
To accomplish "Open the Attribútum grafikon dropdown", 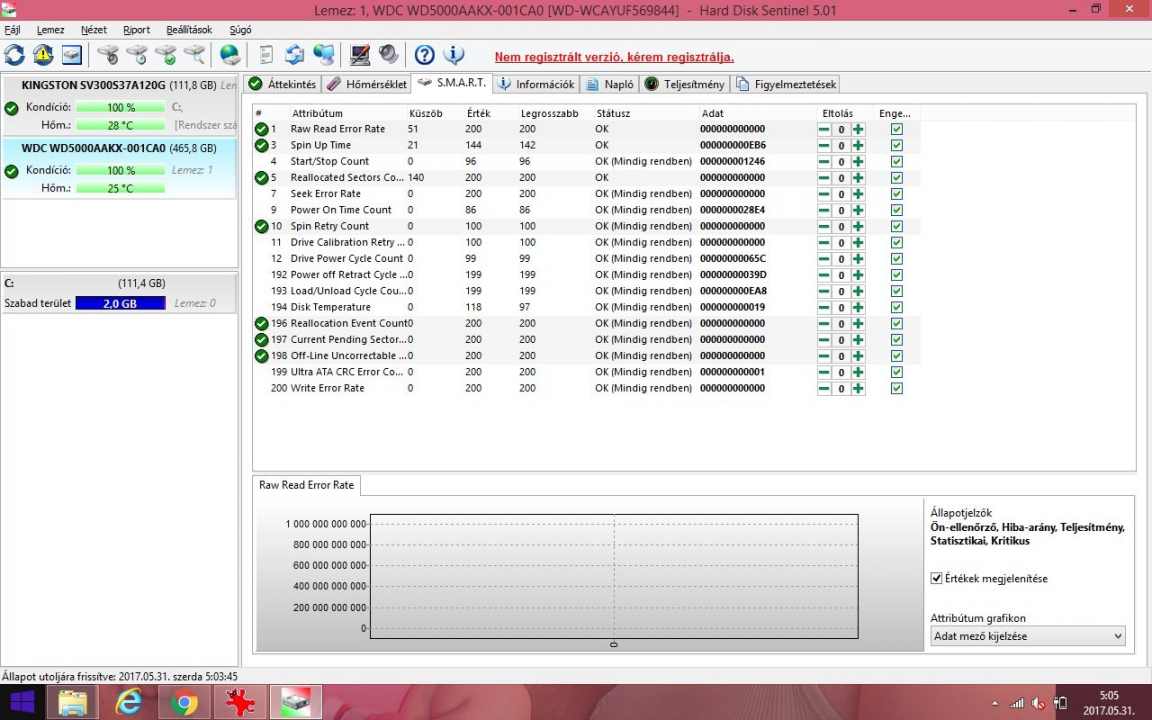I will pyautogui.click(x=1027, y=636).
